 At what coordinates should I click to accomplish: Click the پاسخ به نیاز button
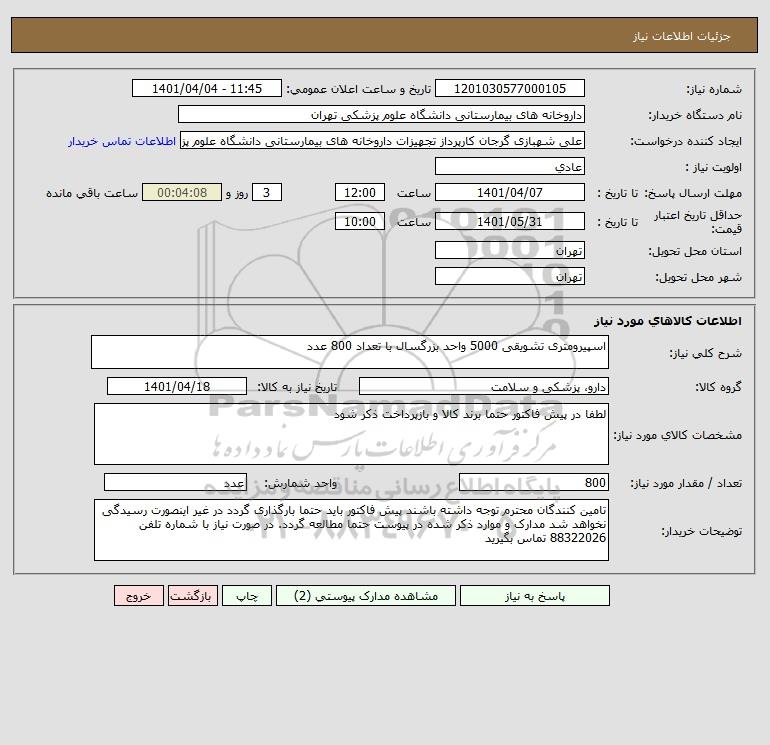[x=535, y=596]
